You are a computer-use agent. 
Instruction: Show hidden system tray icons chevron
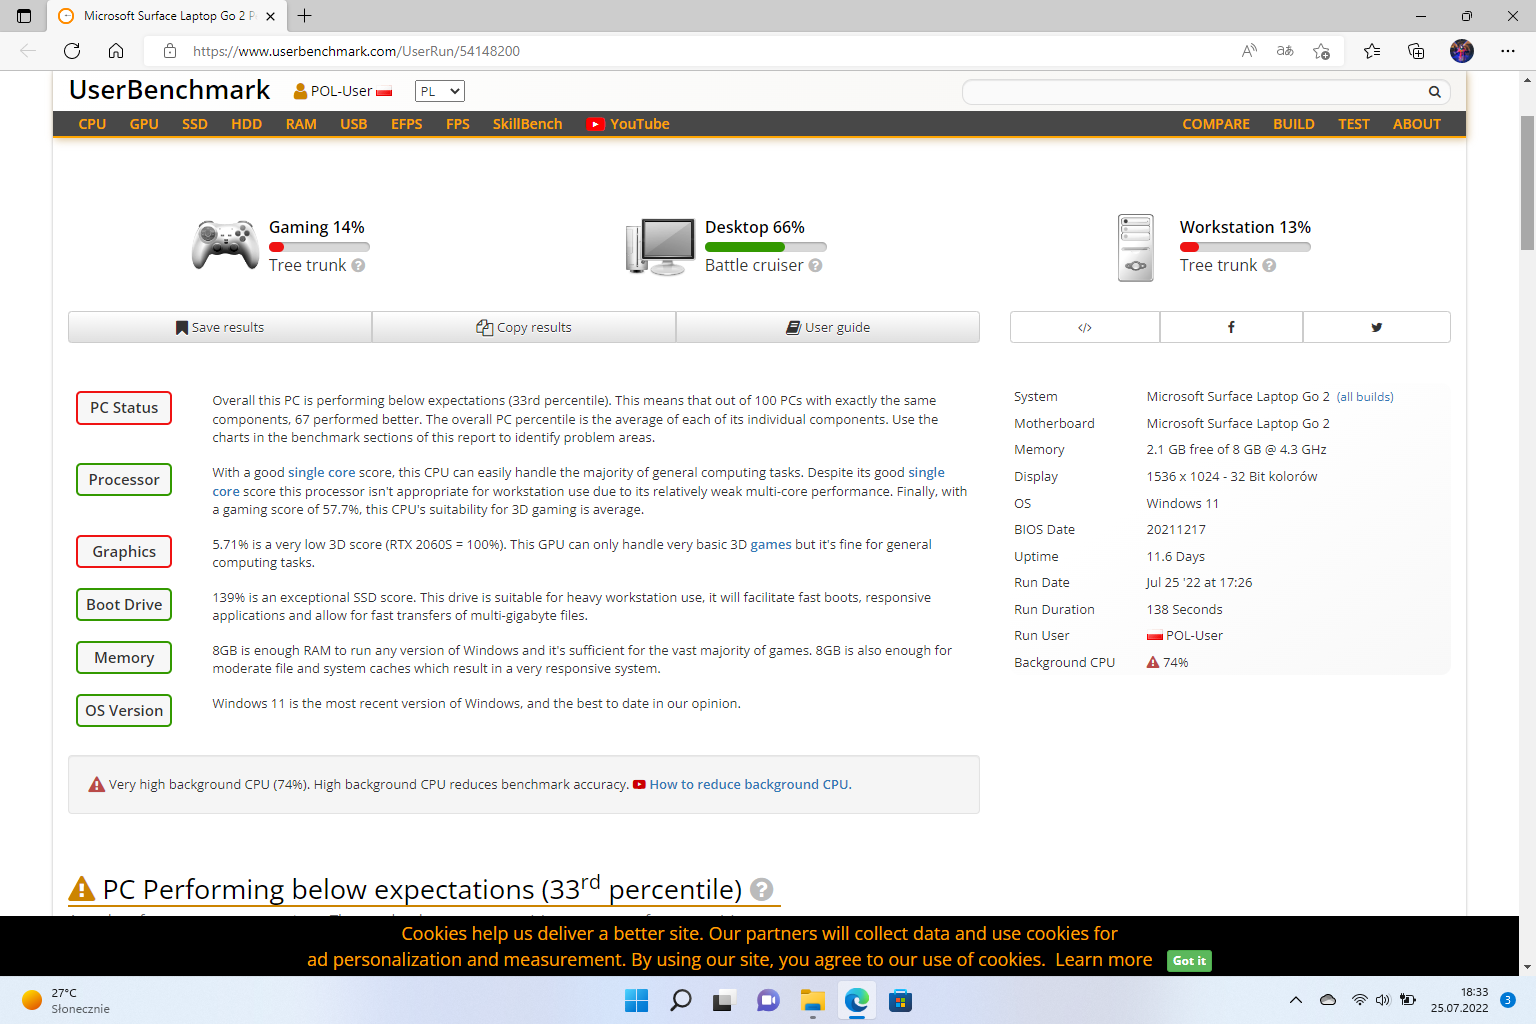point(1296,1000)
